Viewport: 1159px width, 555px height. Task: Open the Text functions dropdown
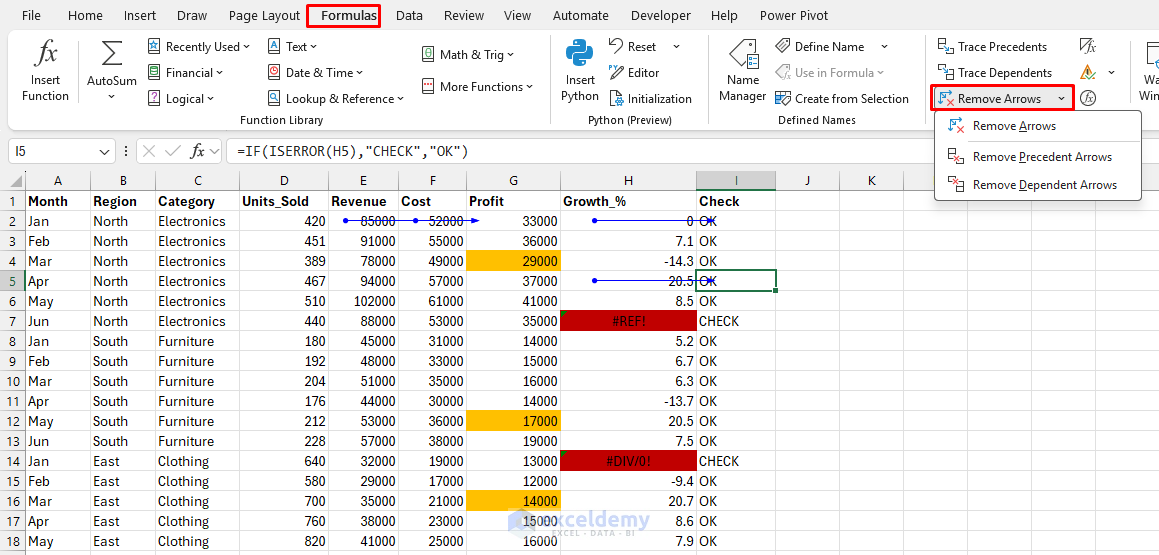tap(292, 47)
